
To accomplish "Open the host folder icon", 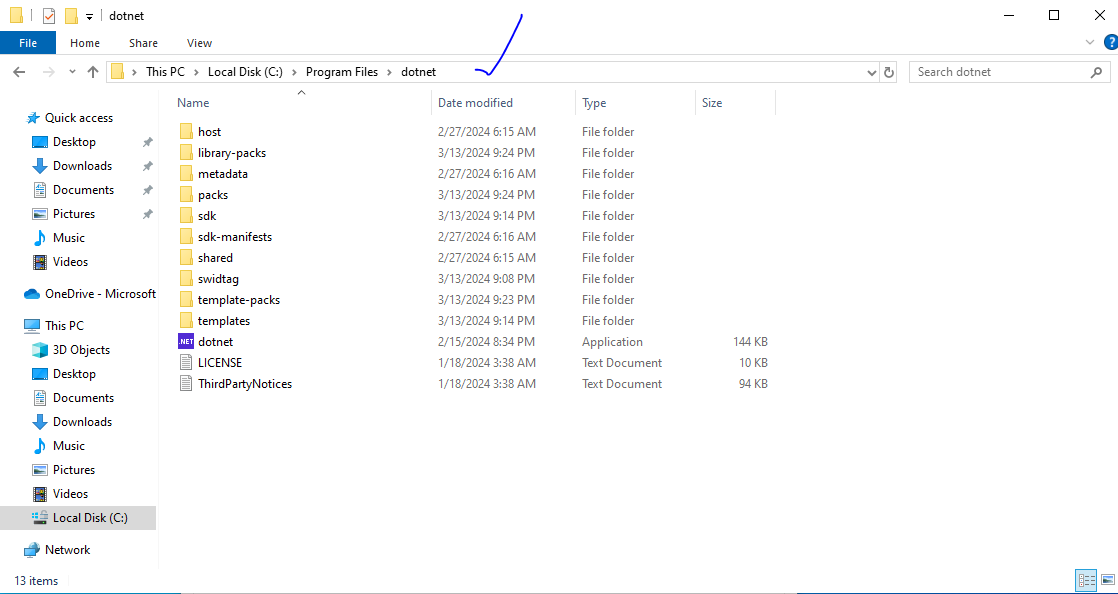I will point(186,132).
